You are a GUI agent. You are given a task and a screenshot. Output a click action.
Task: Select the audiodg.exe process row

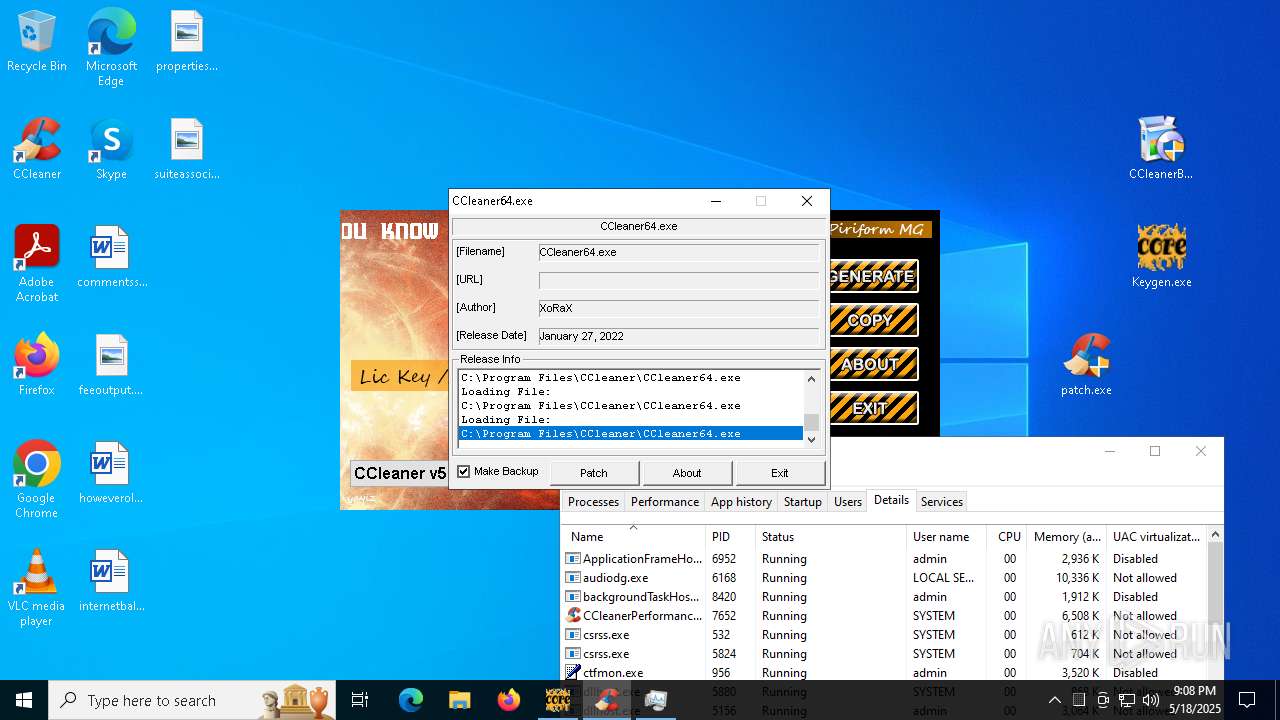coord(885,578)
